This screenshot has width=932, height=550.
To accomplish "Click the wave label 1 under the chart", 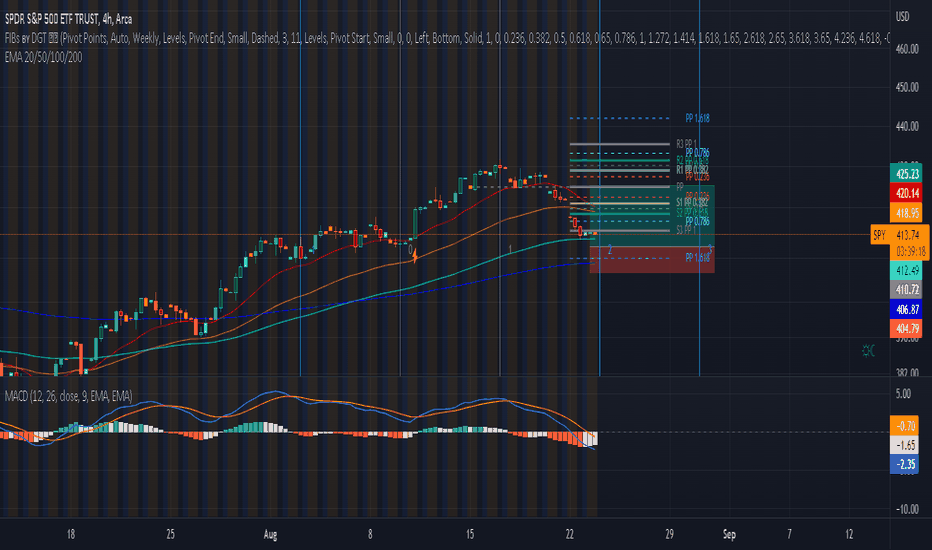I will tap(510, 249).
